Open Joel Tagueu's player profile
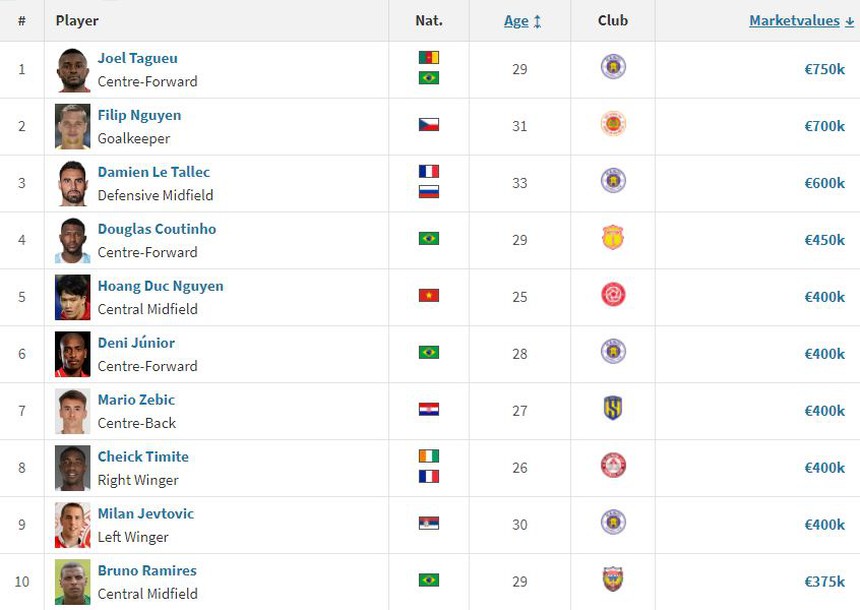Screen dimensions: 860x610 pos(137,57)
